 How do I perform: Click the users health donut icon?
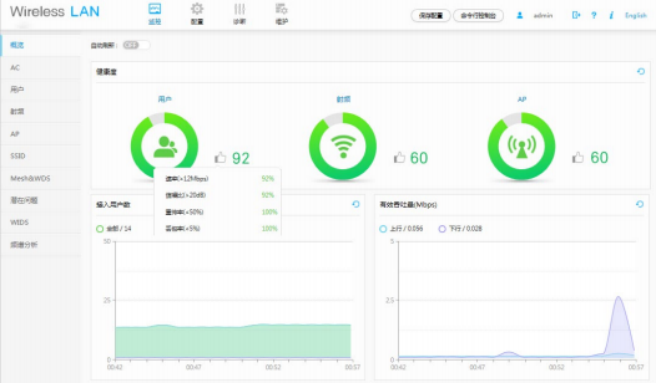pos(165,146)
